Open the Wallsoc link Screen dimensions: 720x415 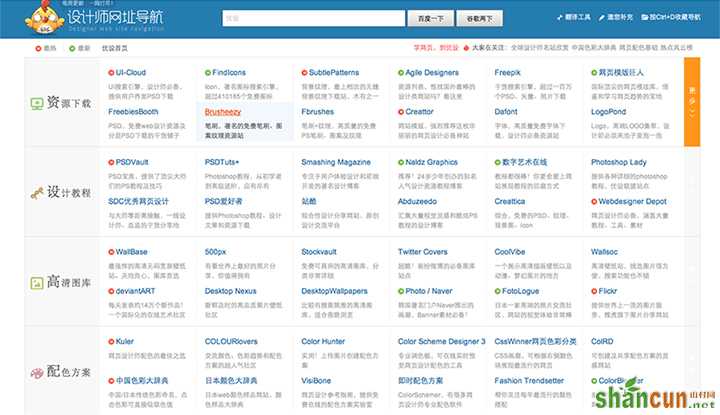pyautogui.click(x=604, y=252)
